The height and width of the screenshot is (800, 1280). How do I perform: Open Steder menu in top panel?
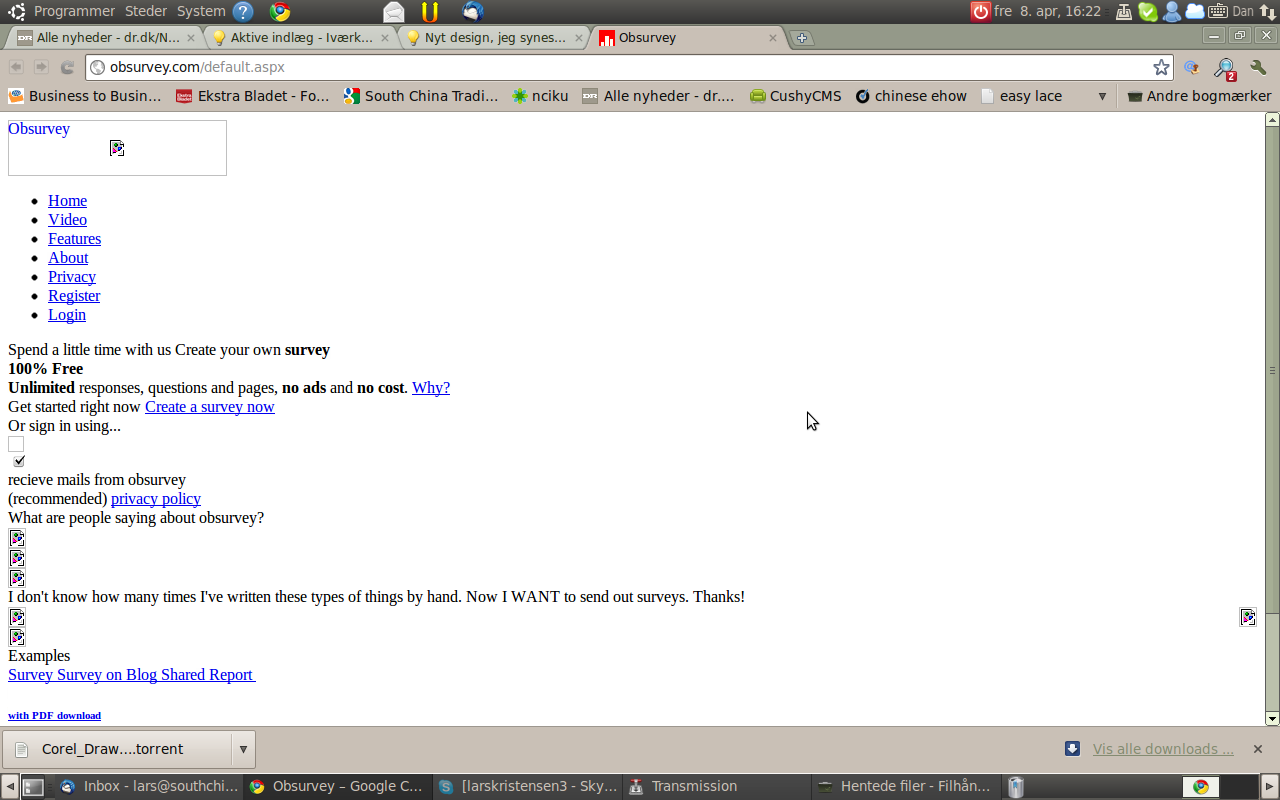146,12
